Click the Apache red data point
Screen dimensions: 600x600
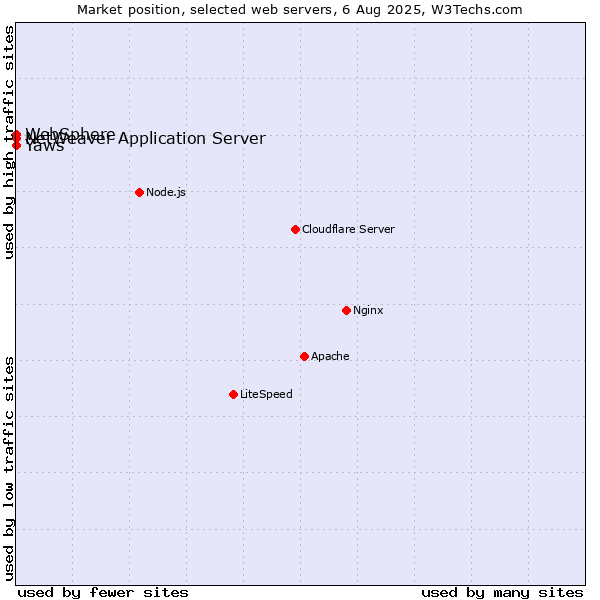tap(304, 357)
